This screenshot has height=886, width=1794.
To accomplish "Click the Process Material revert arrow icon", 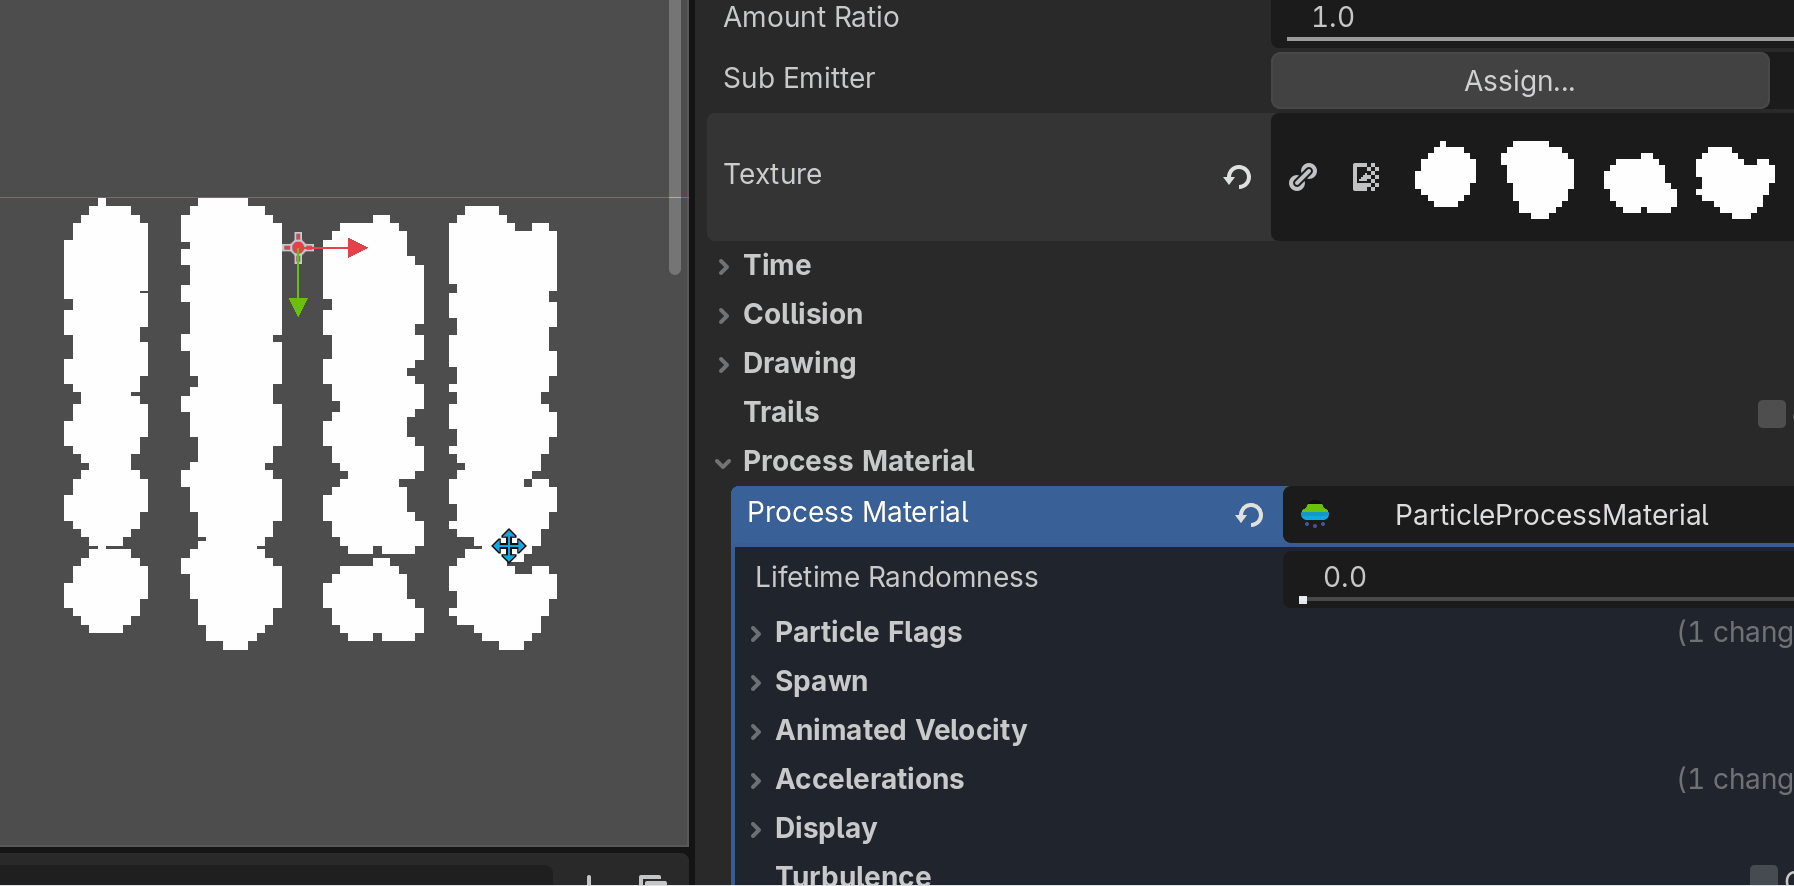I will click(x=1249, y=515).
